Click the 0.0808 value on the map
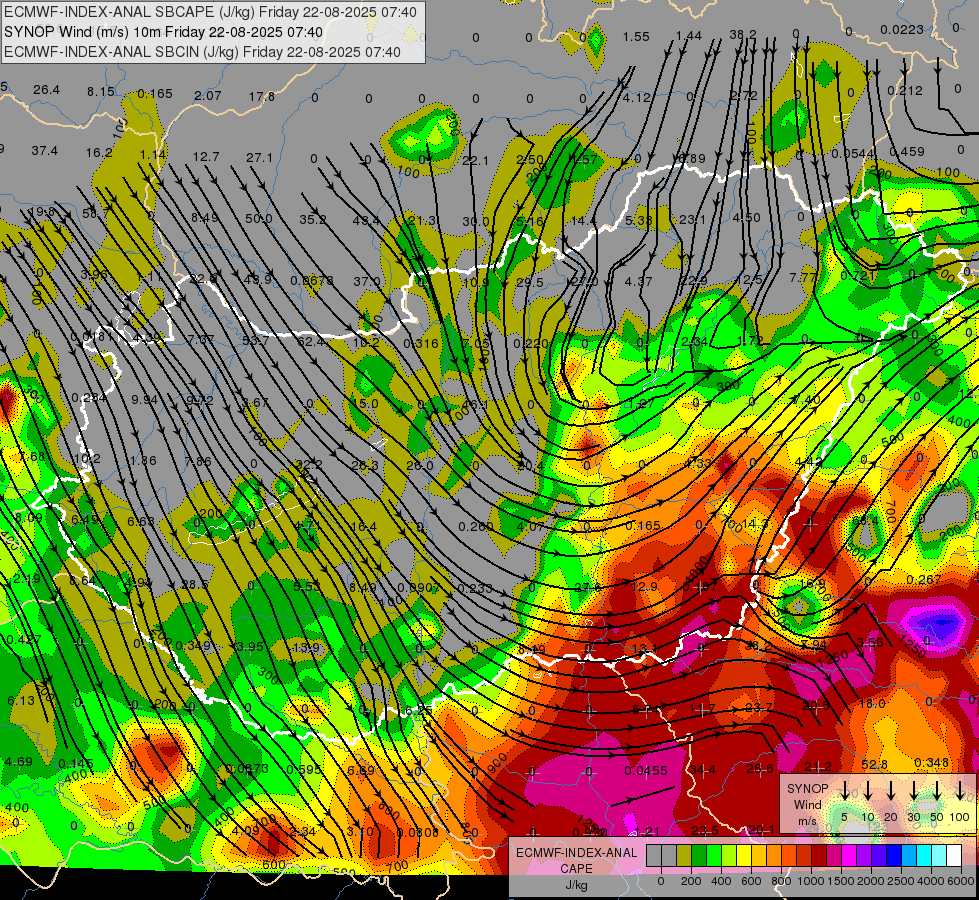979x900 pixels. tap(418, 832)
